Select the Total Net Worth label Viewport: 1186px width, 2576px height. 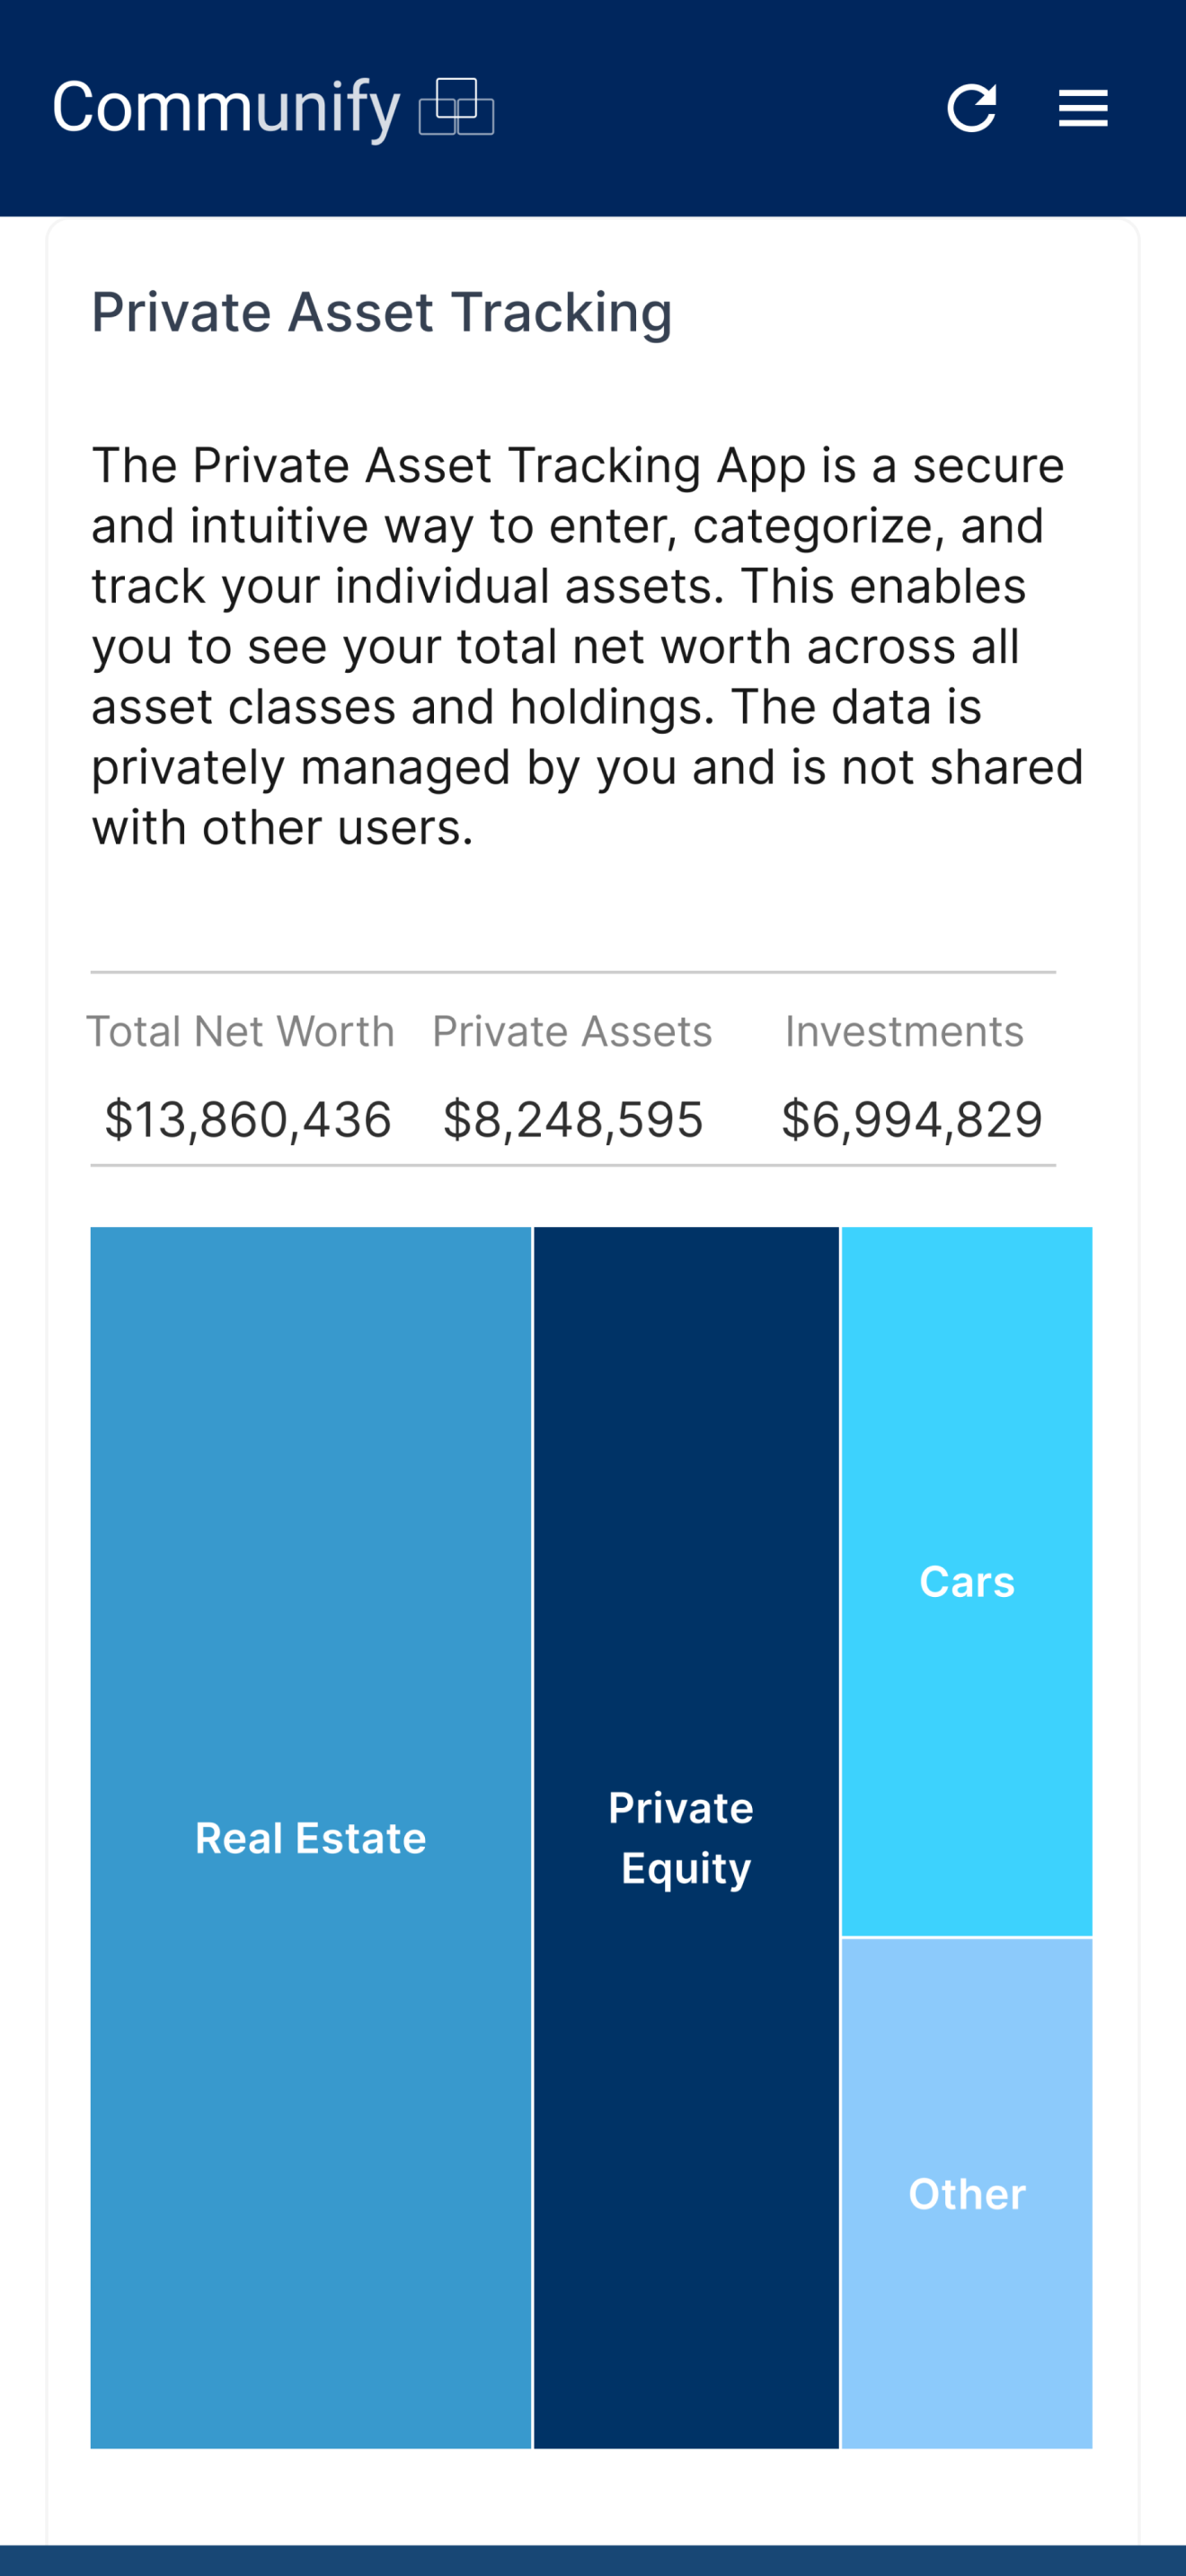click(x=241, y=1031)
